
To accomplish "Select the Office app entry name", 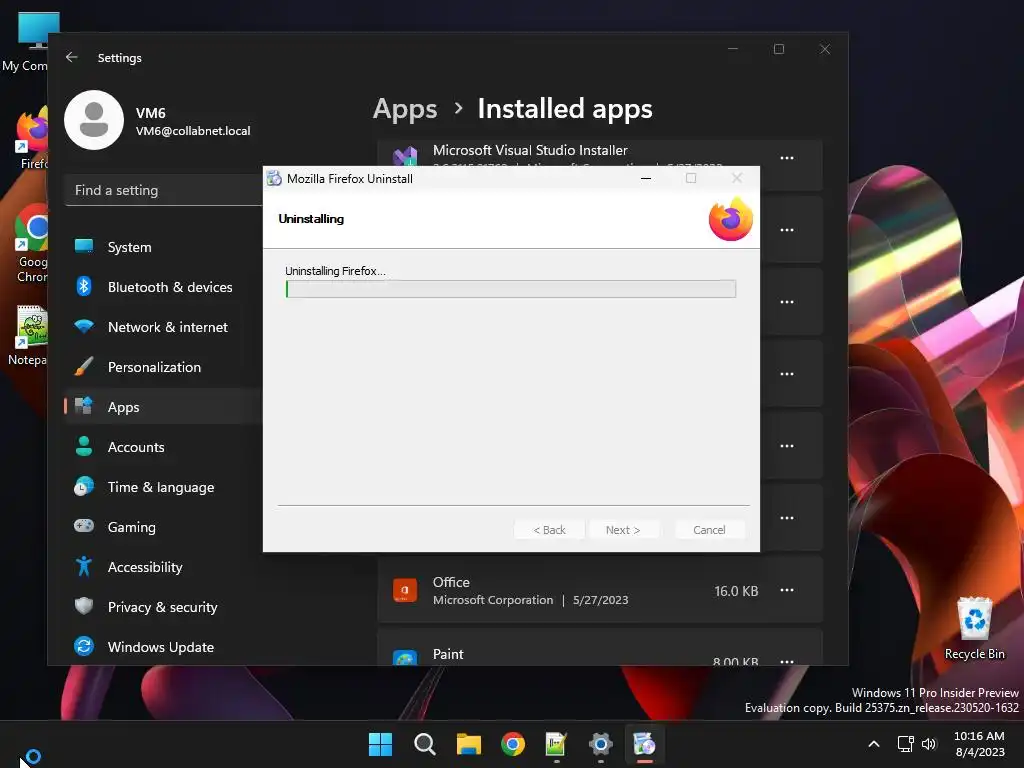I will coord(451,582).
